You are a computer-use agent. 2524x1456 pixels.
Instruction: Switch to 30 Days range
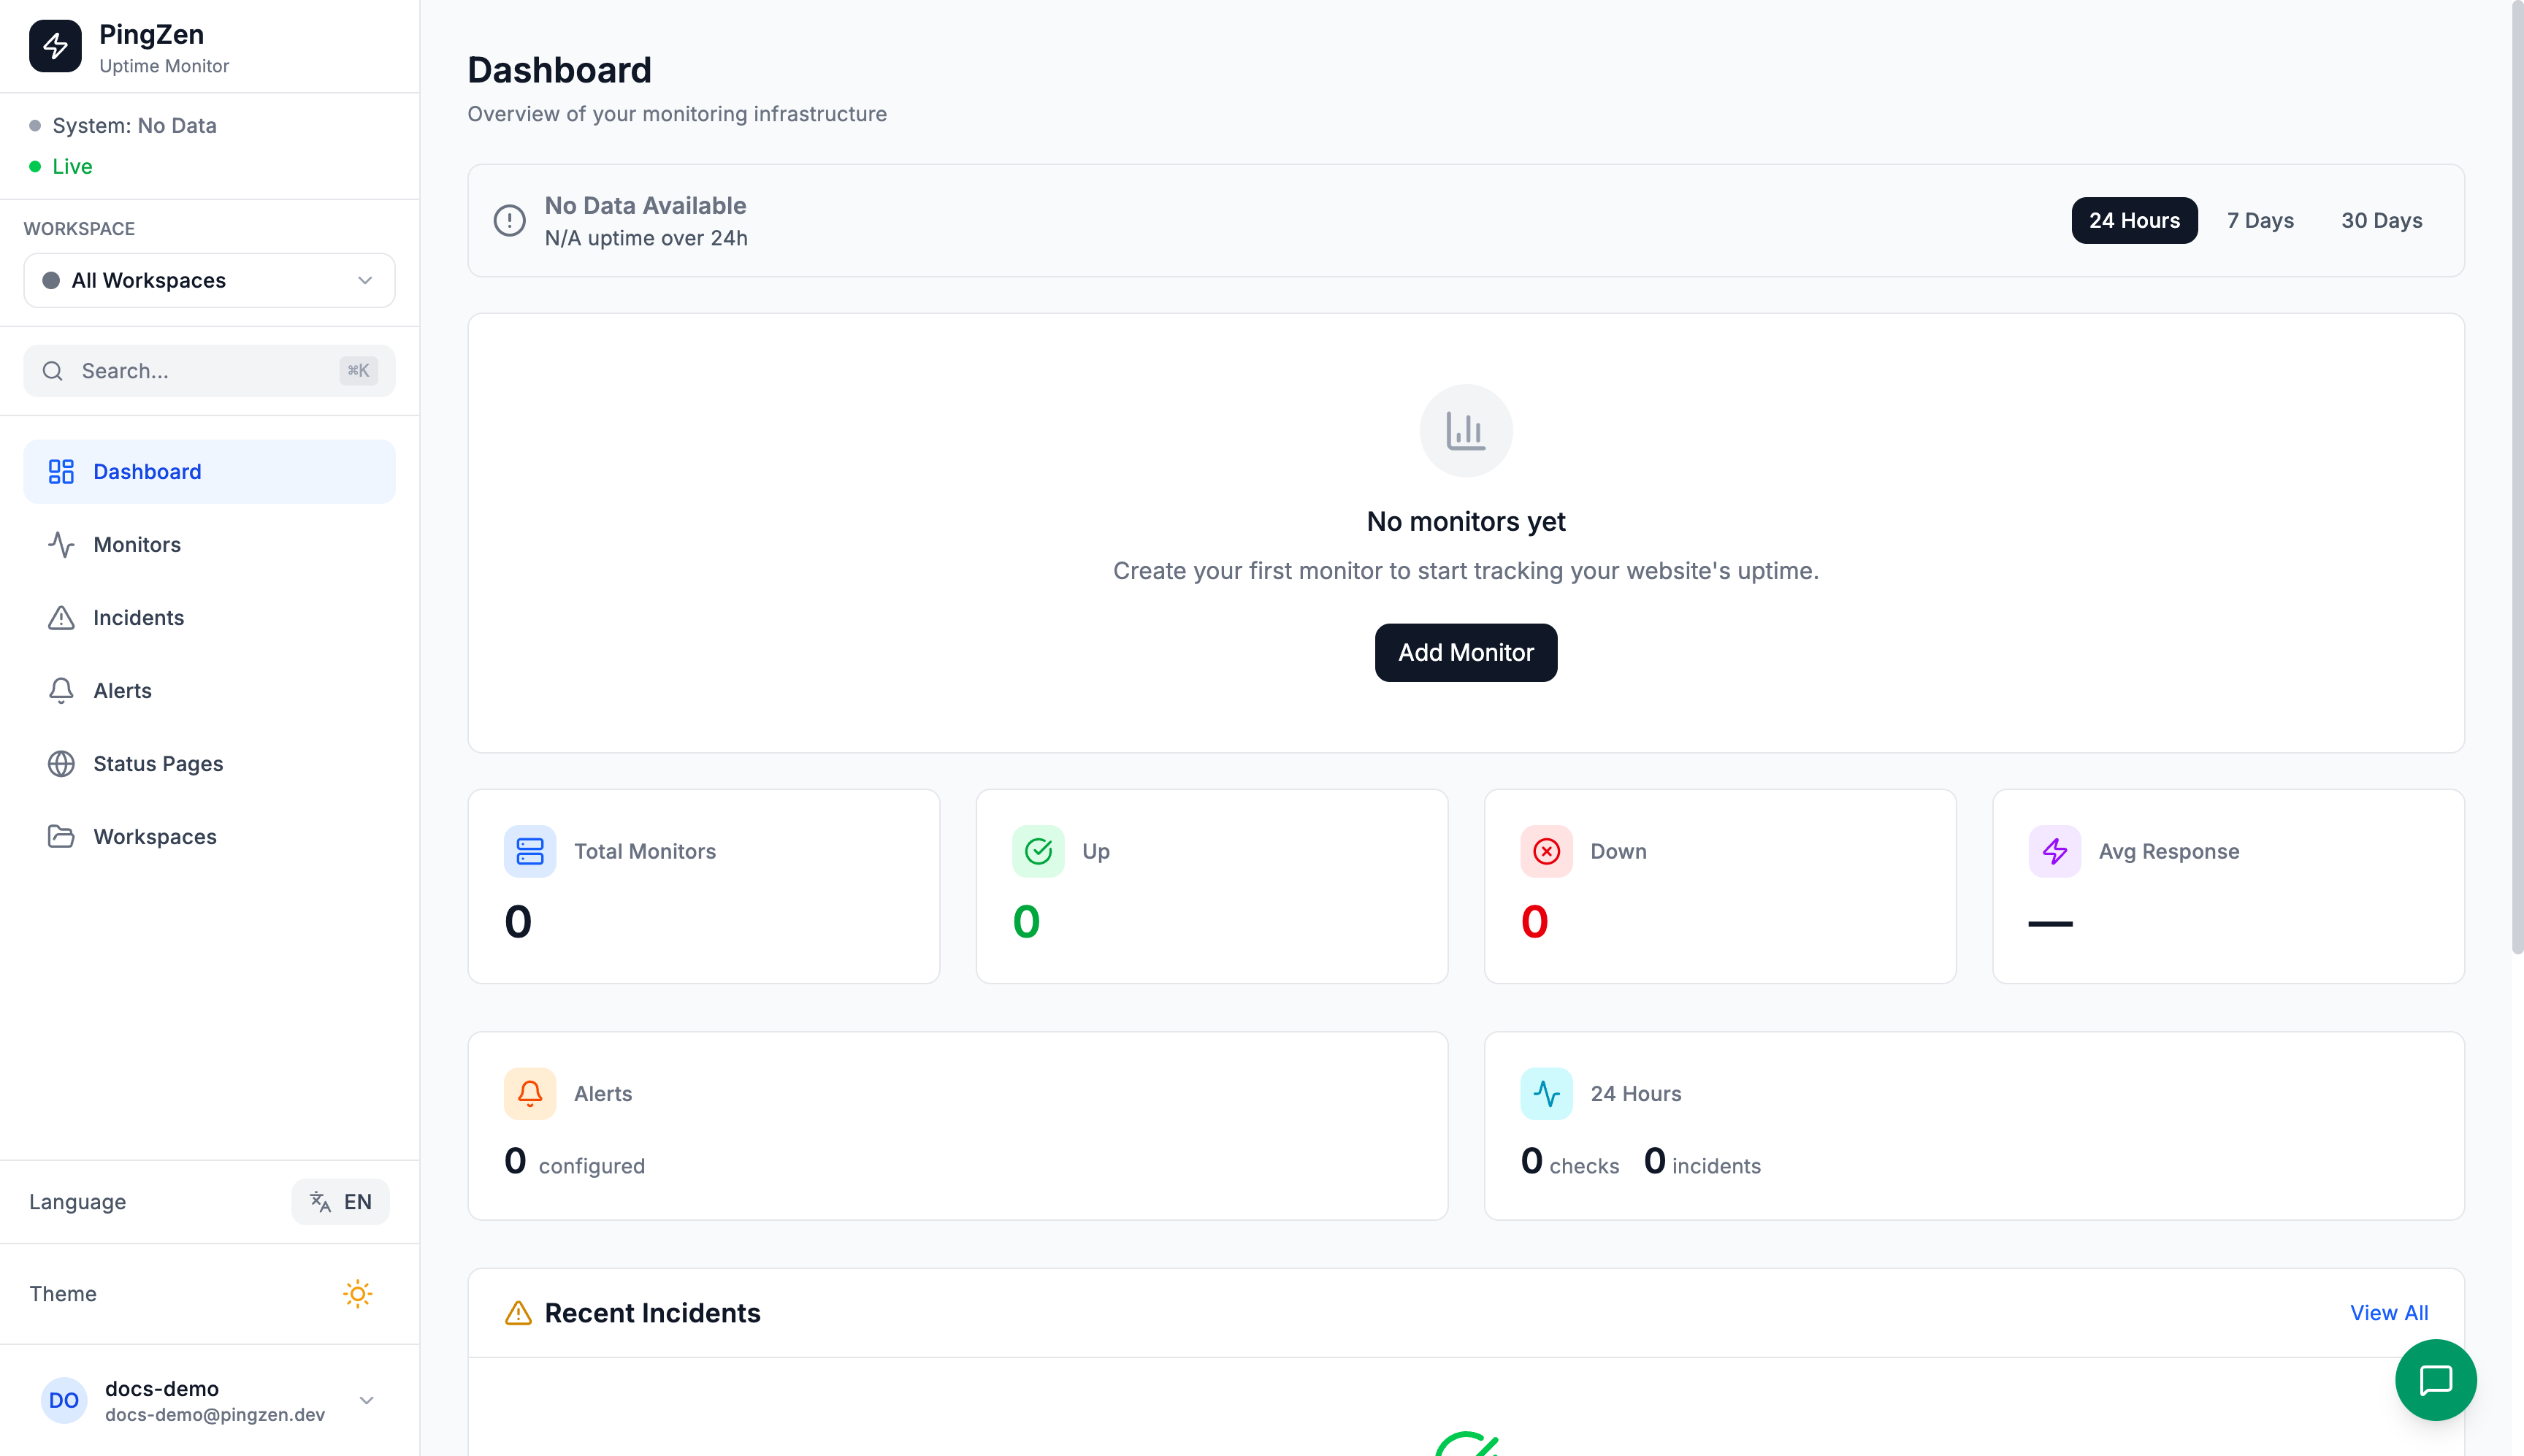coord(2381,220)
